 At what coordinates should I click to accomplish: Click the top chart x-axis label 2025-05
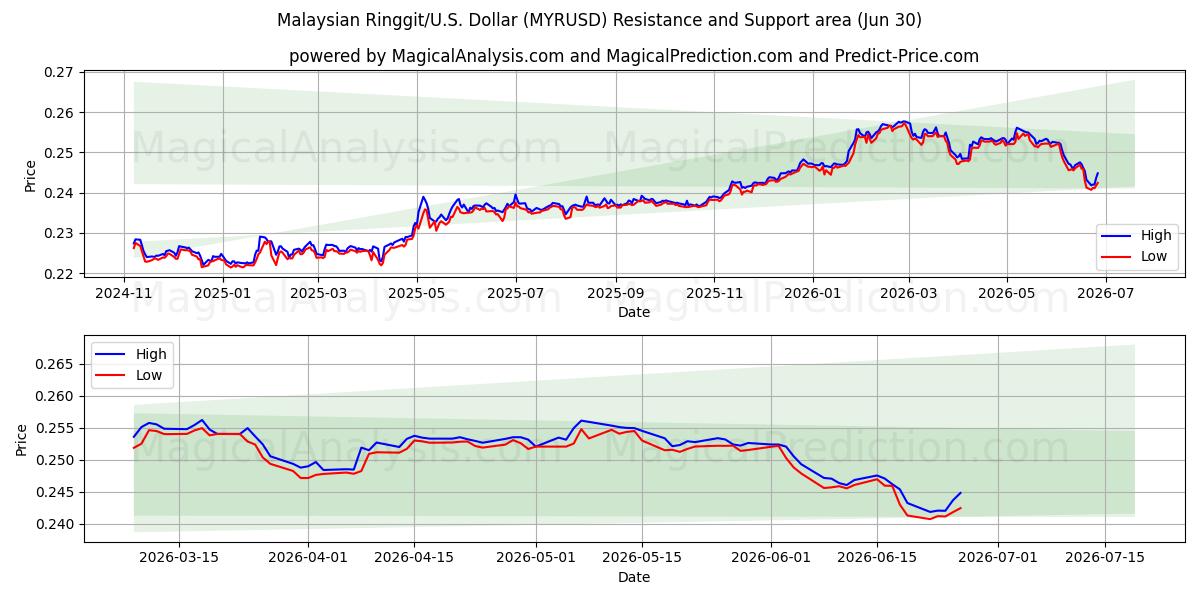click(417, 293)
